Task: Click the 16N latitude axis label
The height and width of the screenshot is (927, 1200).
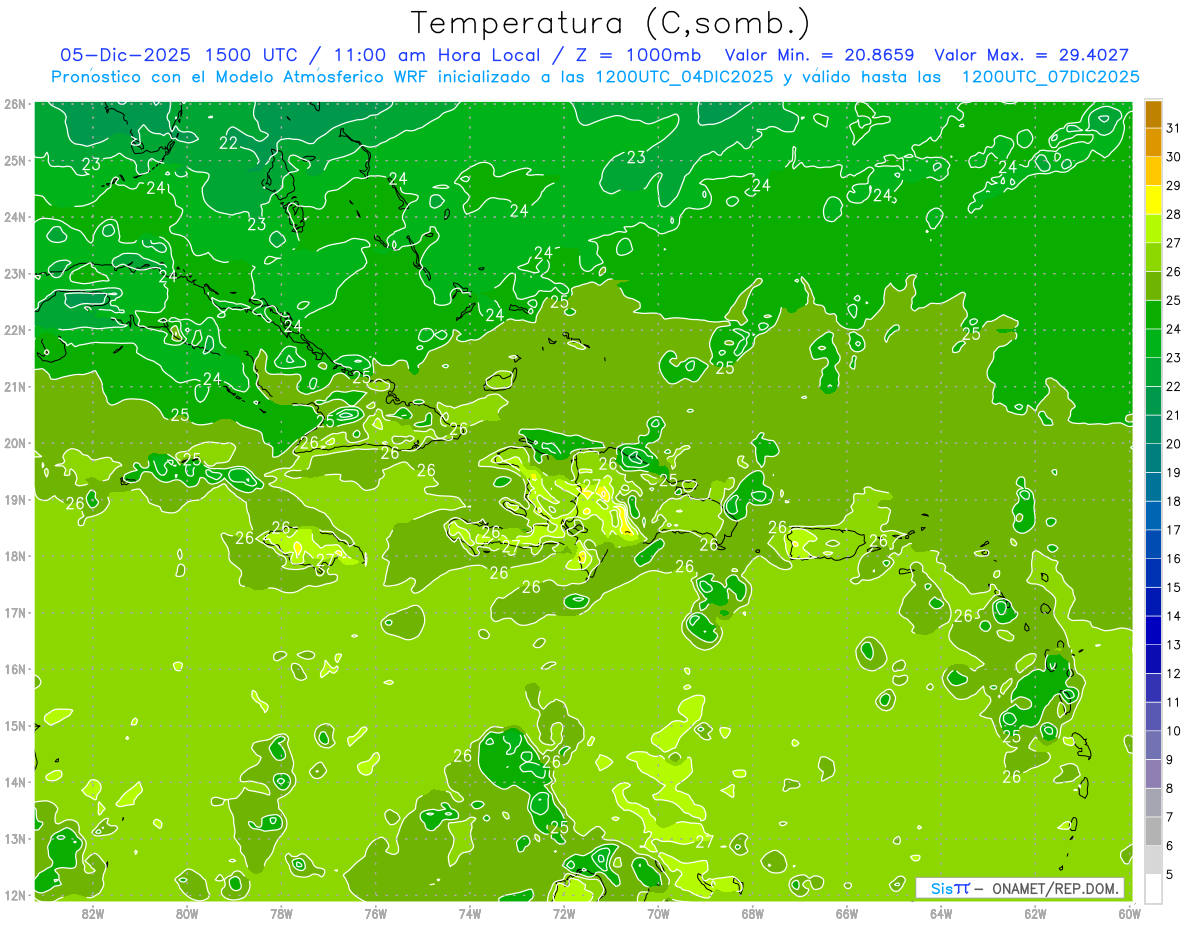Action: tap(14, 669)
